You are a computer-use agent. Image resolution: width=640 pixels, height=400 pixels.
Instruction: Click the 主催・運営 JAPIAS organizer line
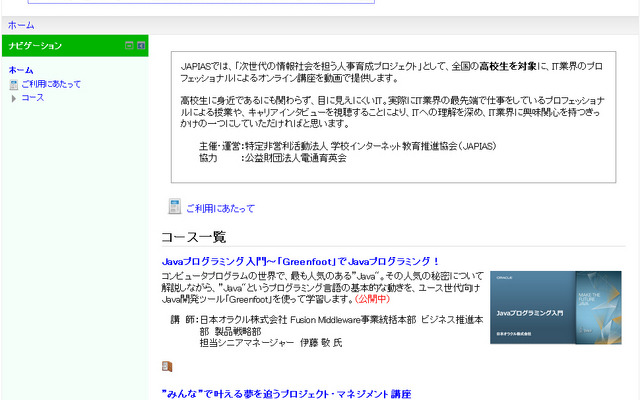tap(347, 146)
